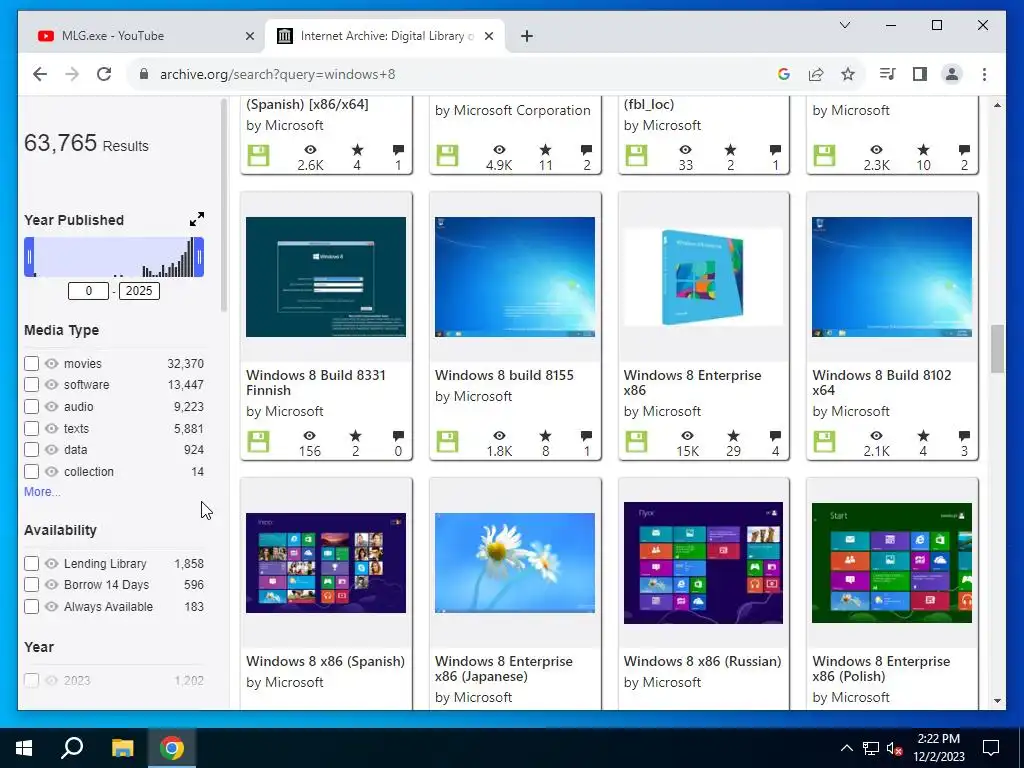The height and width of the screenshot is (768, 1024).
Task: Check the Borrow 14 Days checkbox
Action: (31, 584)
